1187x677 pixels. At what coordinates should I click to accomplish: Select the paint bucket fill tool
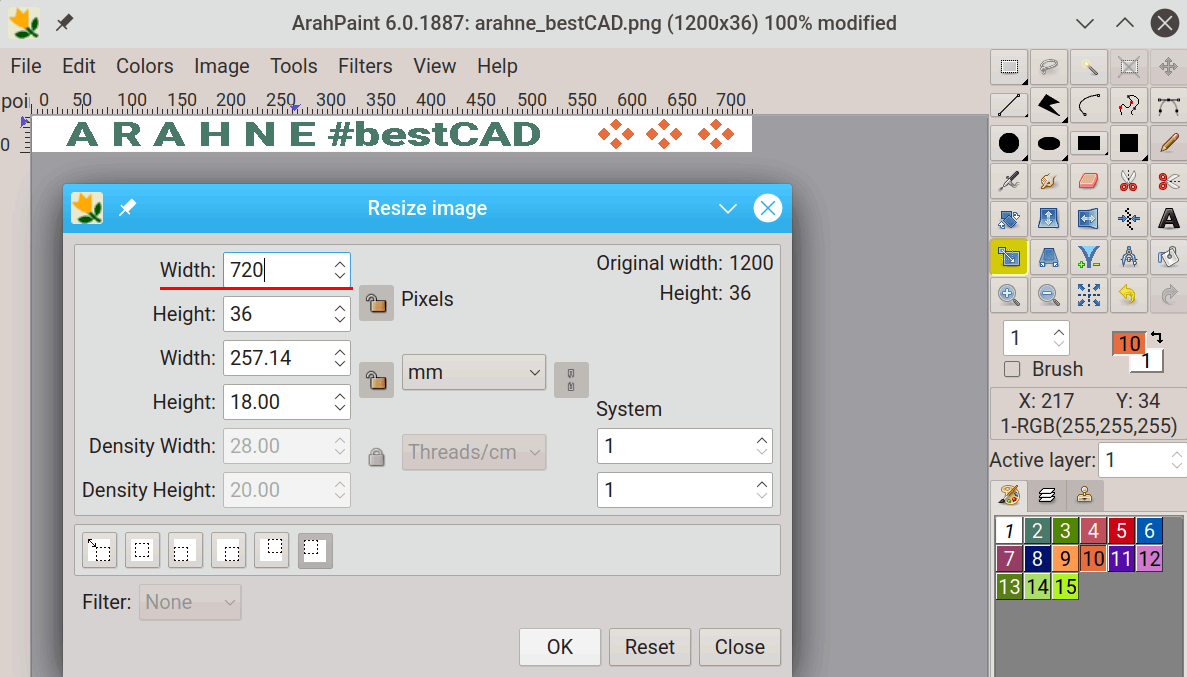[x=1168, y=257]
